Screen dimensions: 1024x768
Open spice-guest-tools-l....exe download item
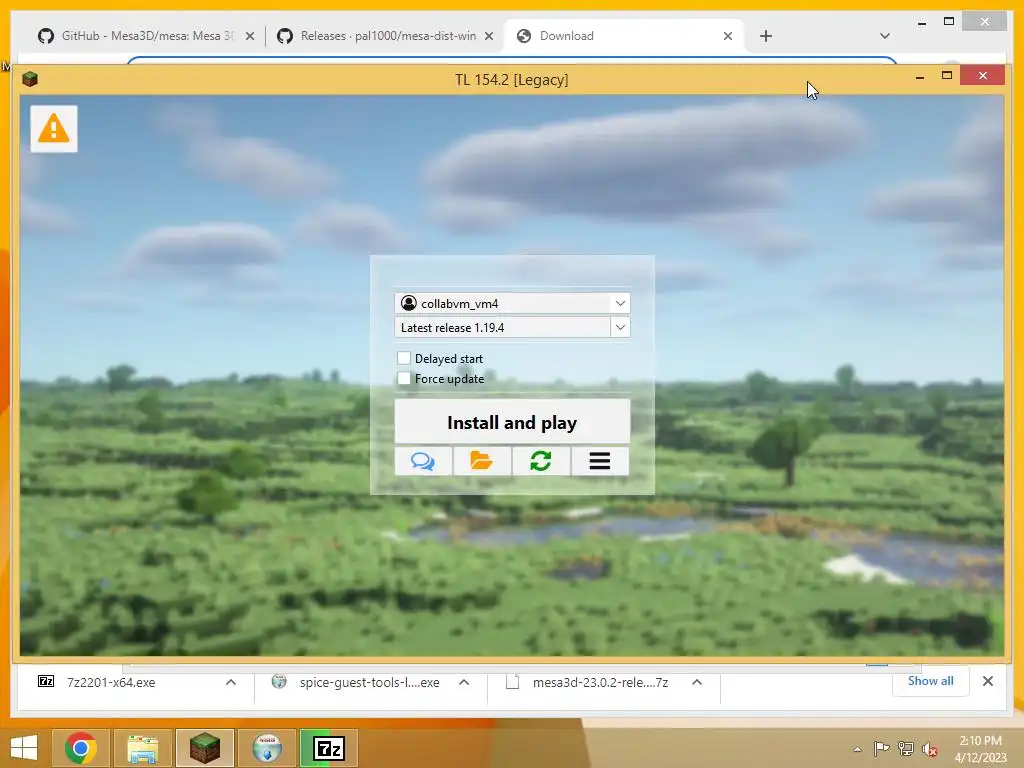370,682
